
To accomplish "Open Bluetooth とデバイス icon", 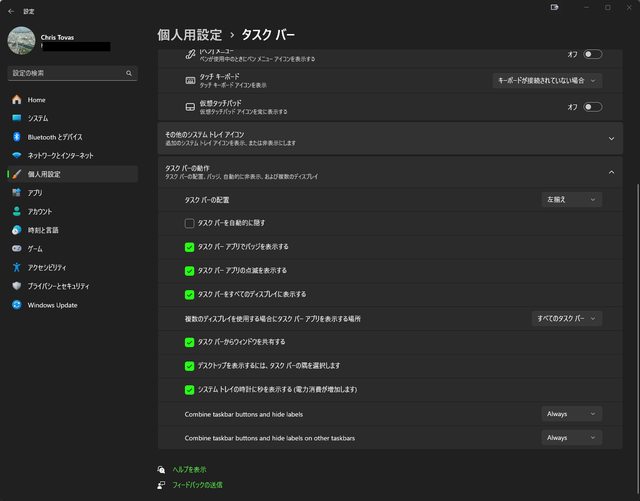I will pyautogui.click(x=16, y=137).
